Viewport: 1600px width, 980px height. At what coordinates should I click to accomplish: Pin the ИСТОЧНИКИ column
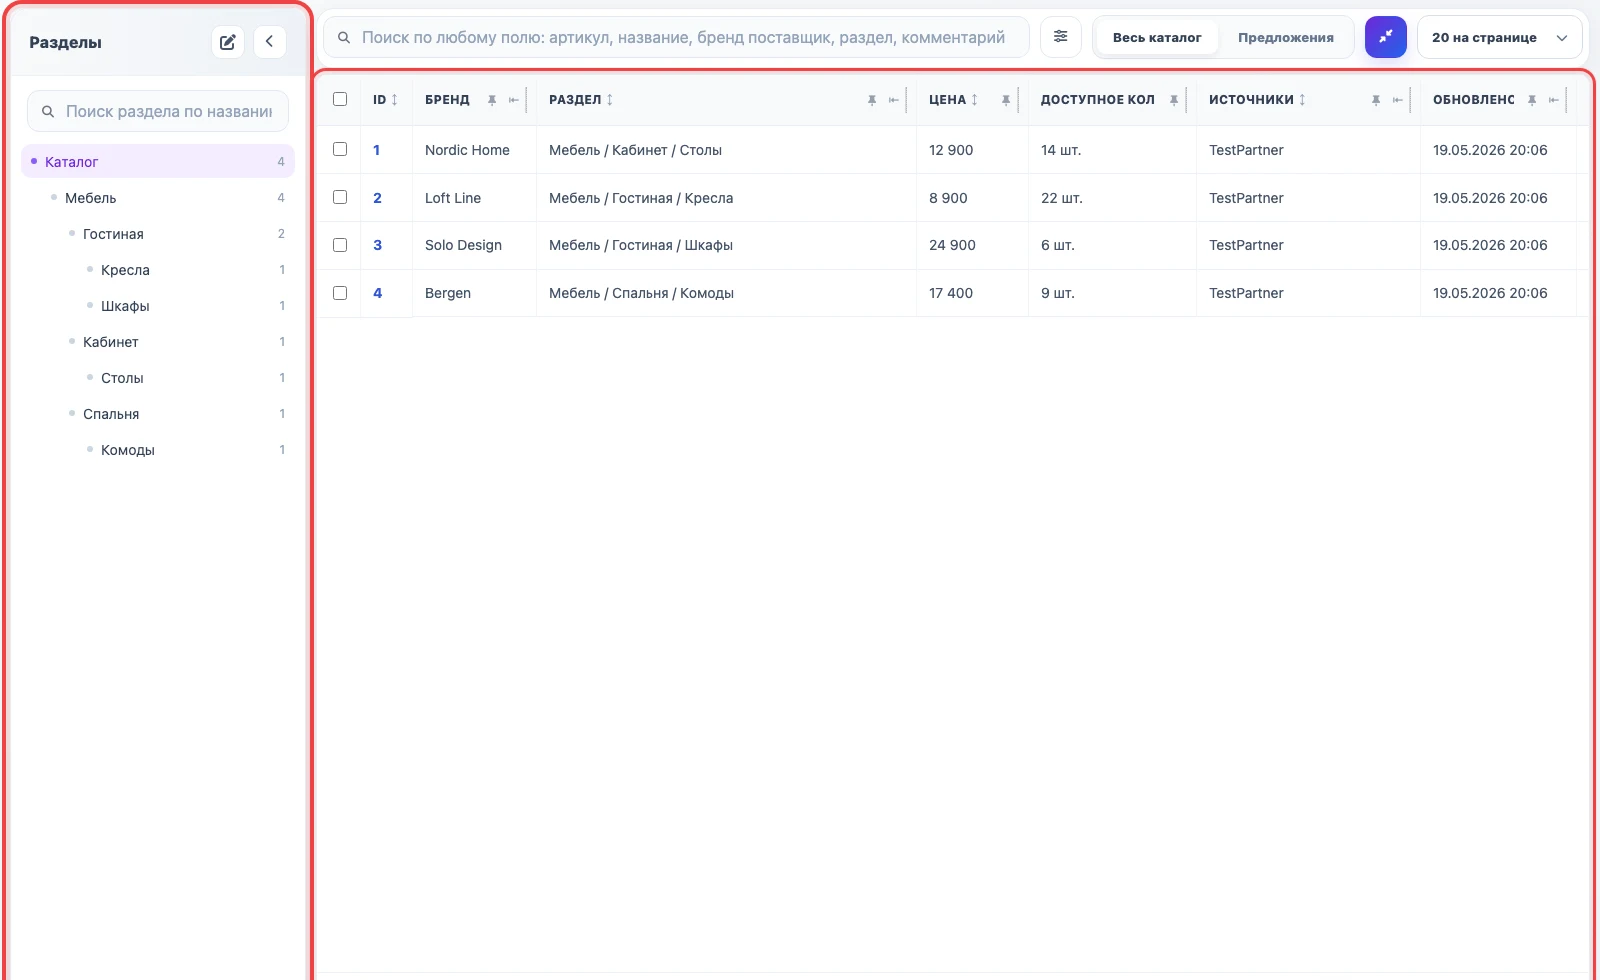click(x=1376, y=100)
